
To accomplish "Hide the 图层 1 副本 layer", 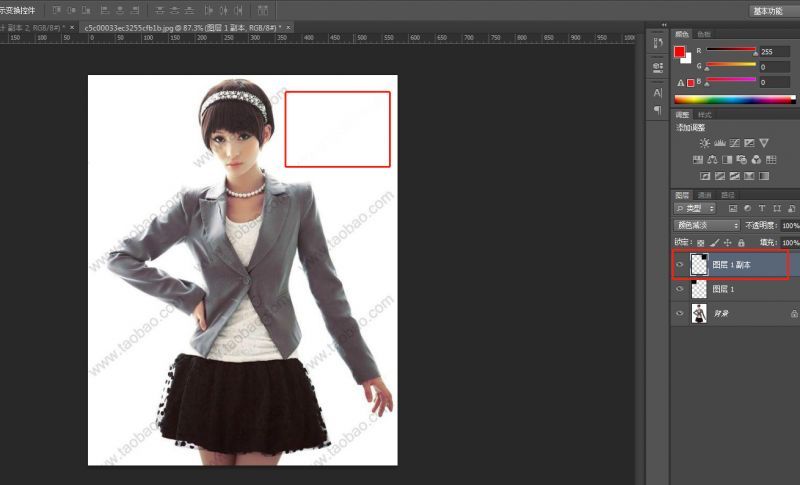I will click(680, 265).
